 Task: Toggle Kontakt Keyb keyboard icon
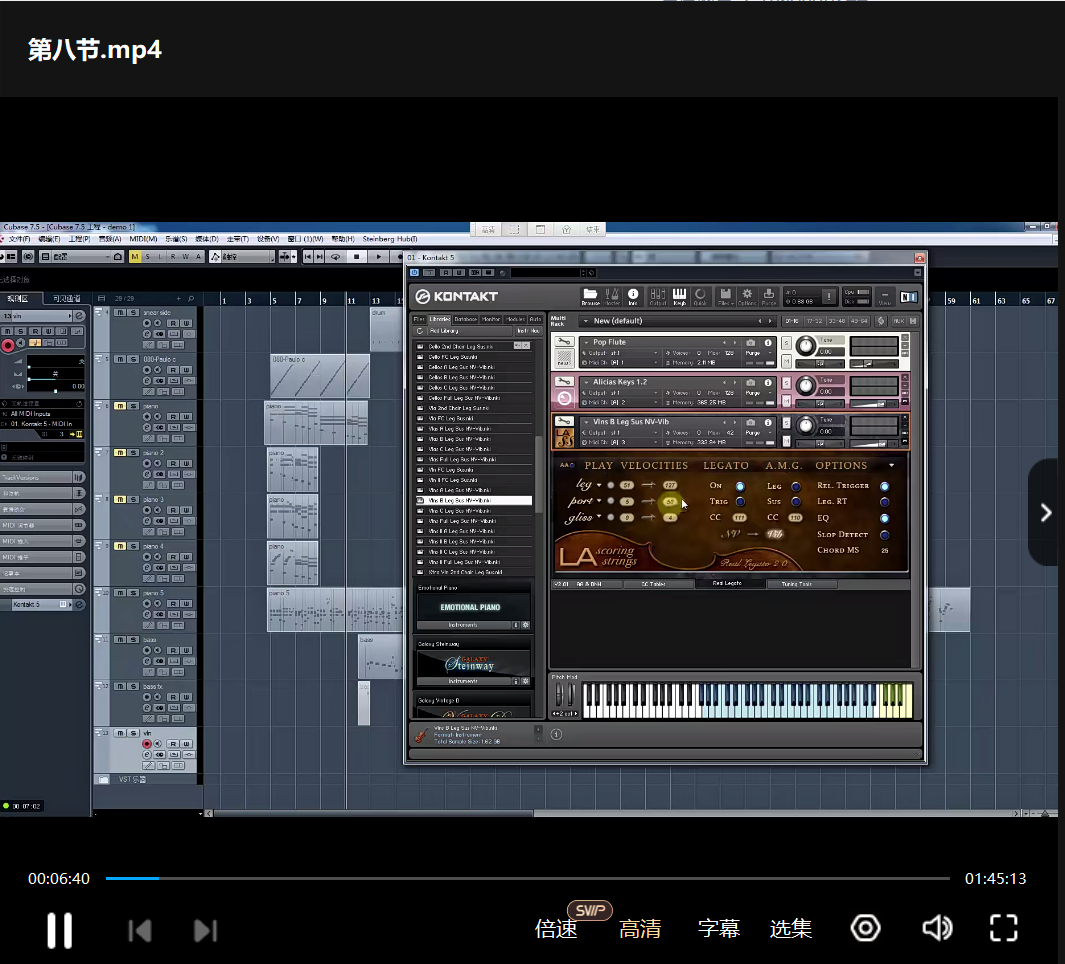click(679, 296)
